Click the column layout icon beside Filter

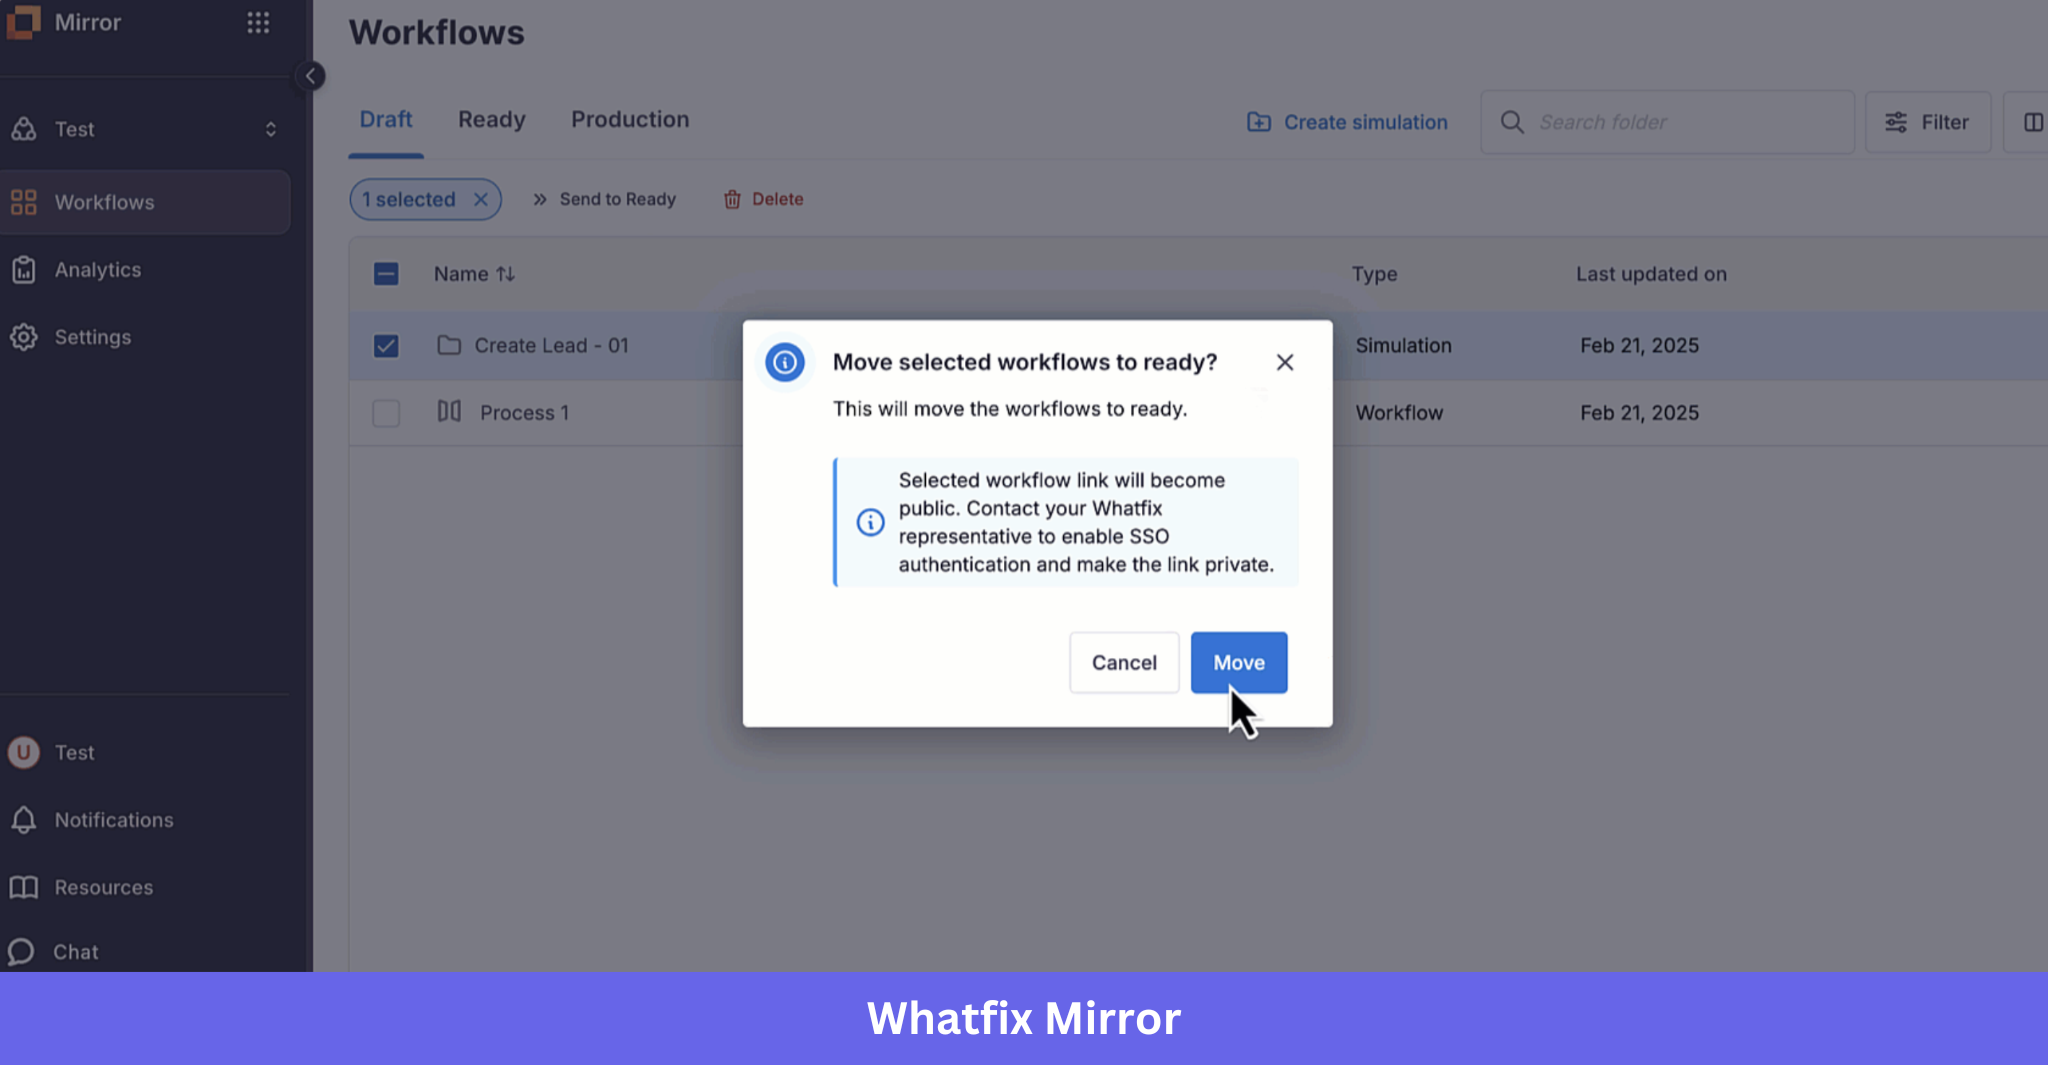(2032, 122)
